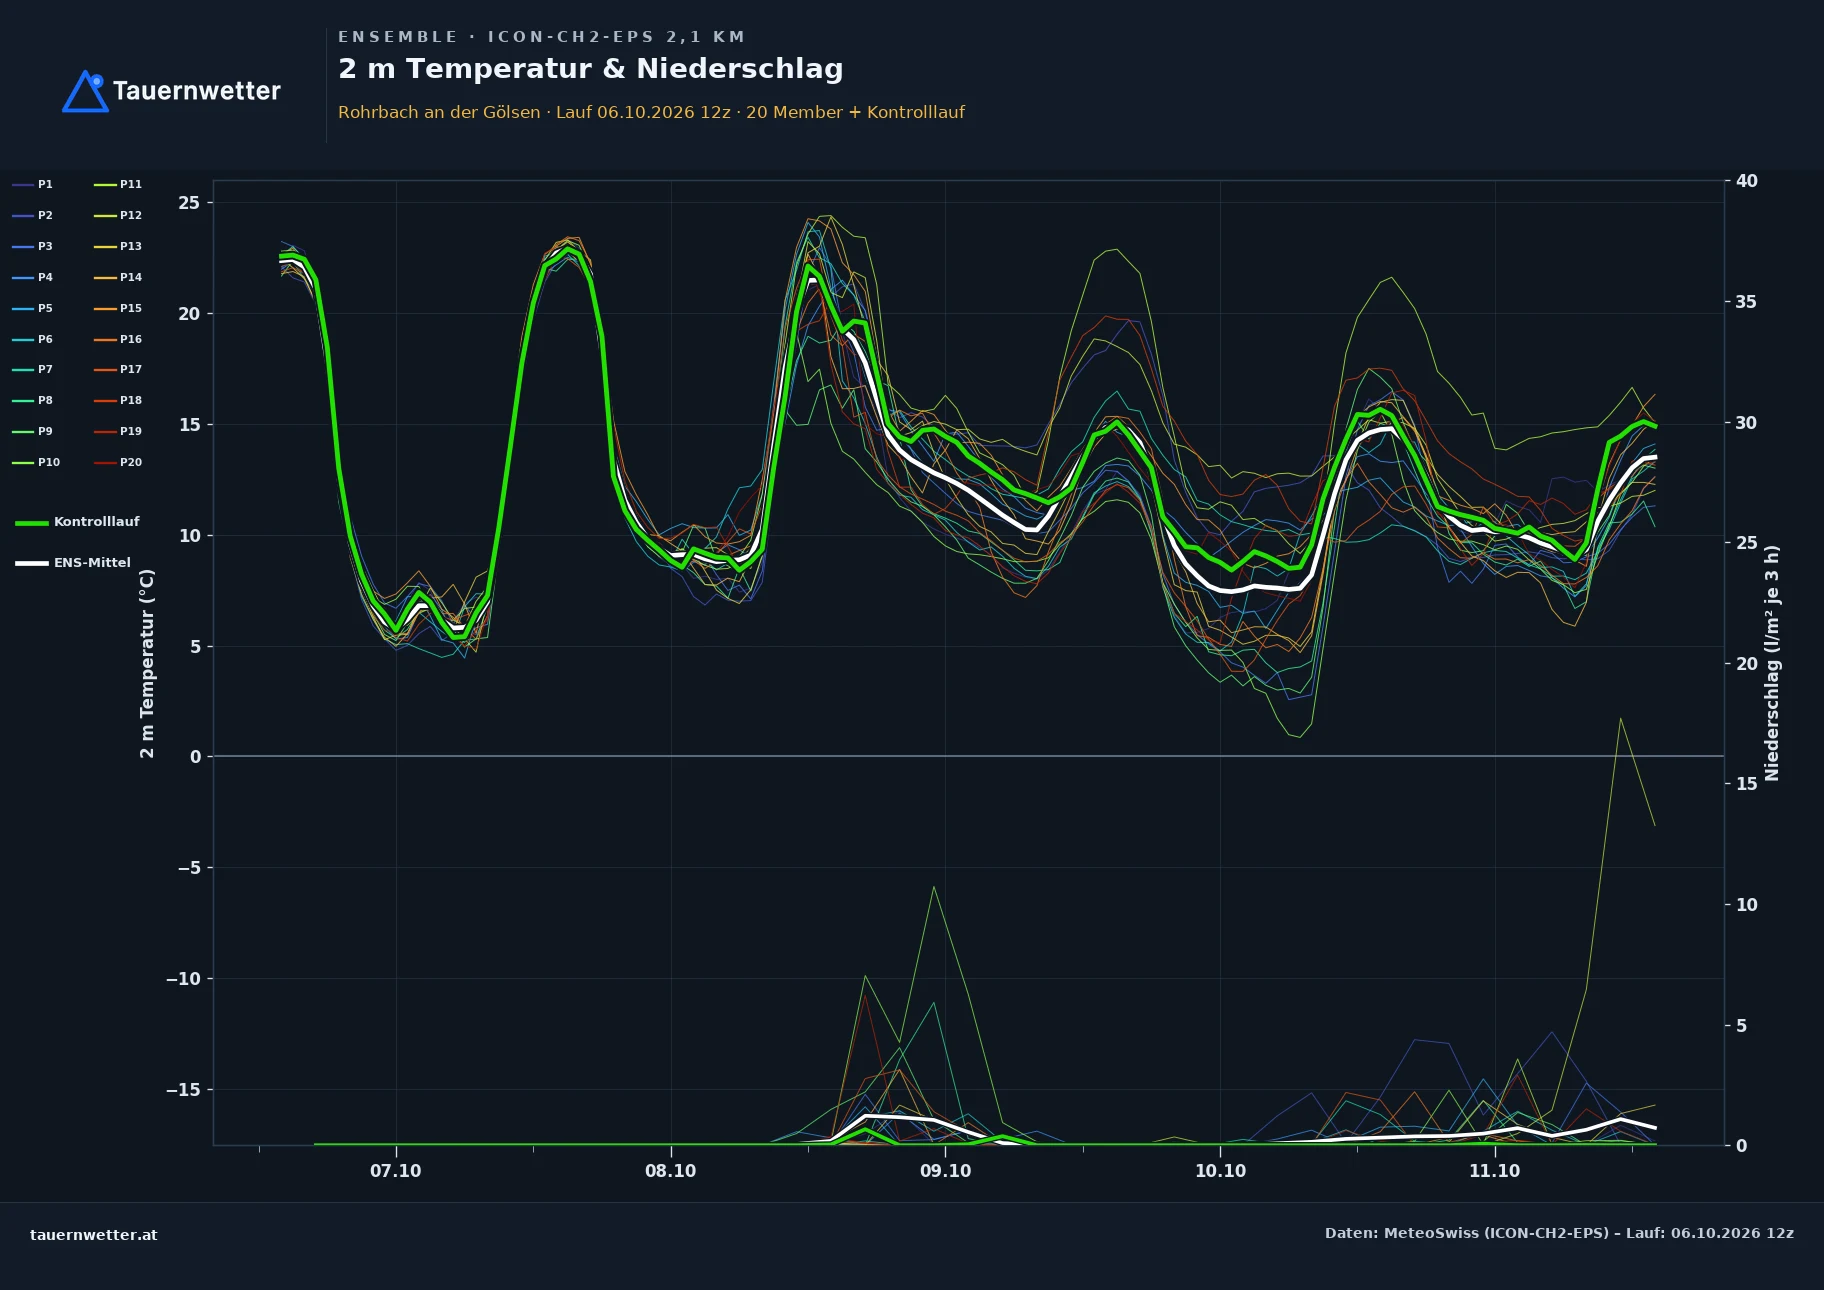Select the P12 legend entry
This screenshot has height=1290, width=1824.
(118, 215)
